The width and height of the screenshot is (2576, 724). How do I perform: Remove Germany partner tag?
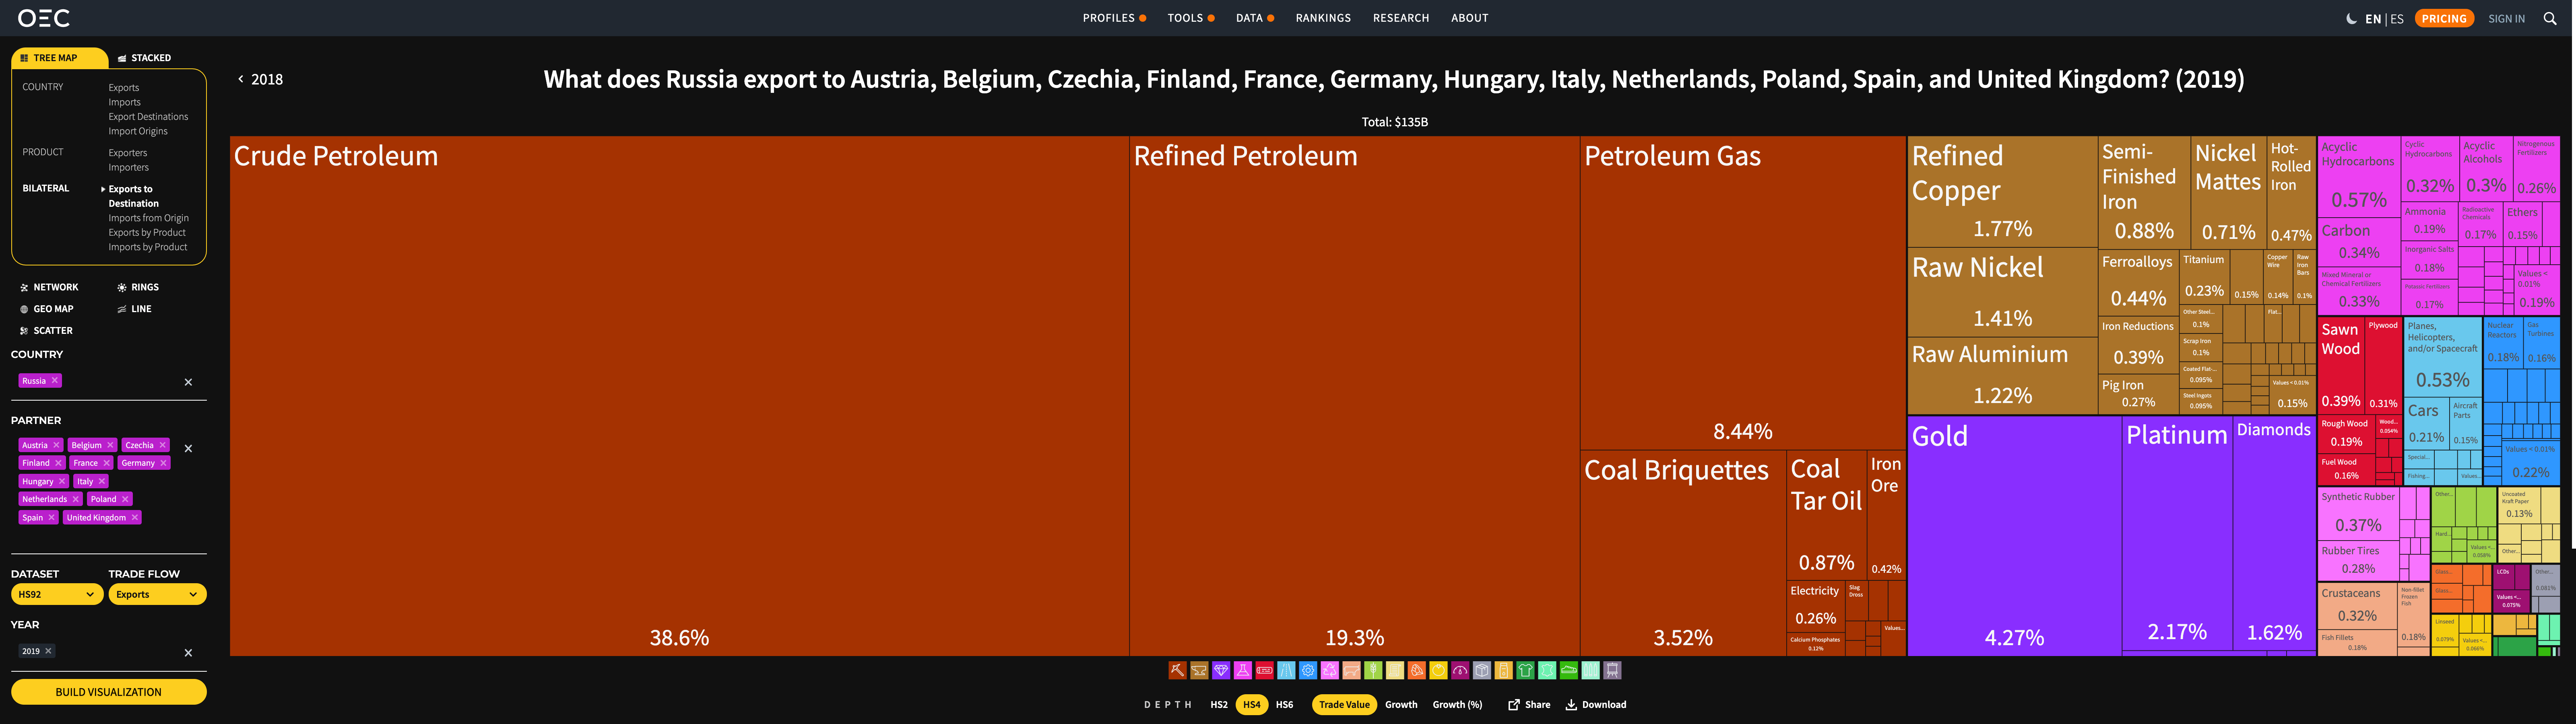[163, 463]
